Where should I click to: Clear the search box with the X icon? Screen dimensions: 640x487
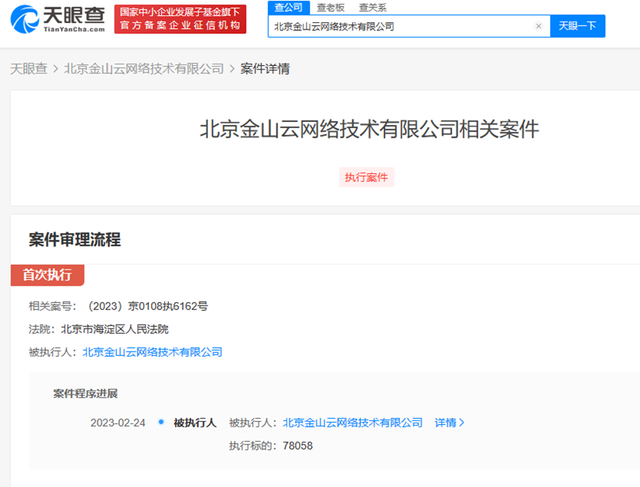point(538,26)
